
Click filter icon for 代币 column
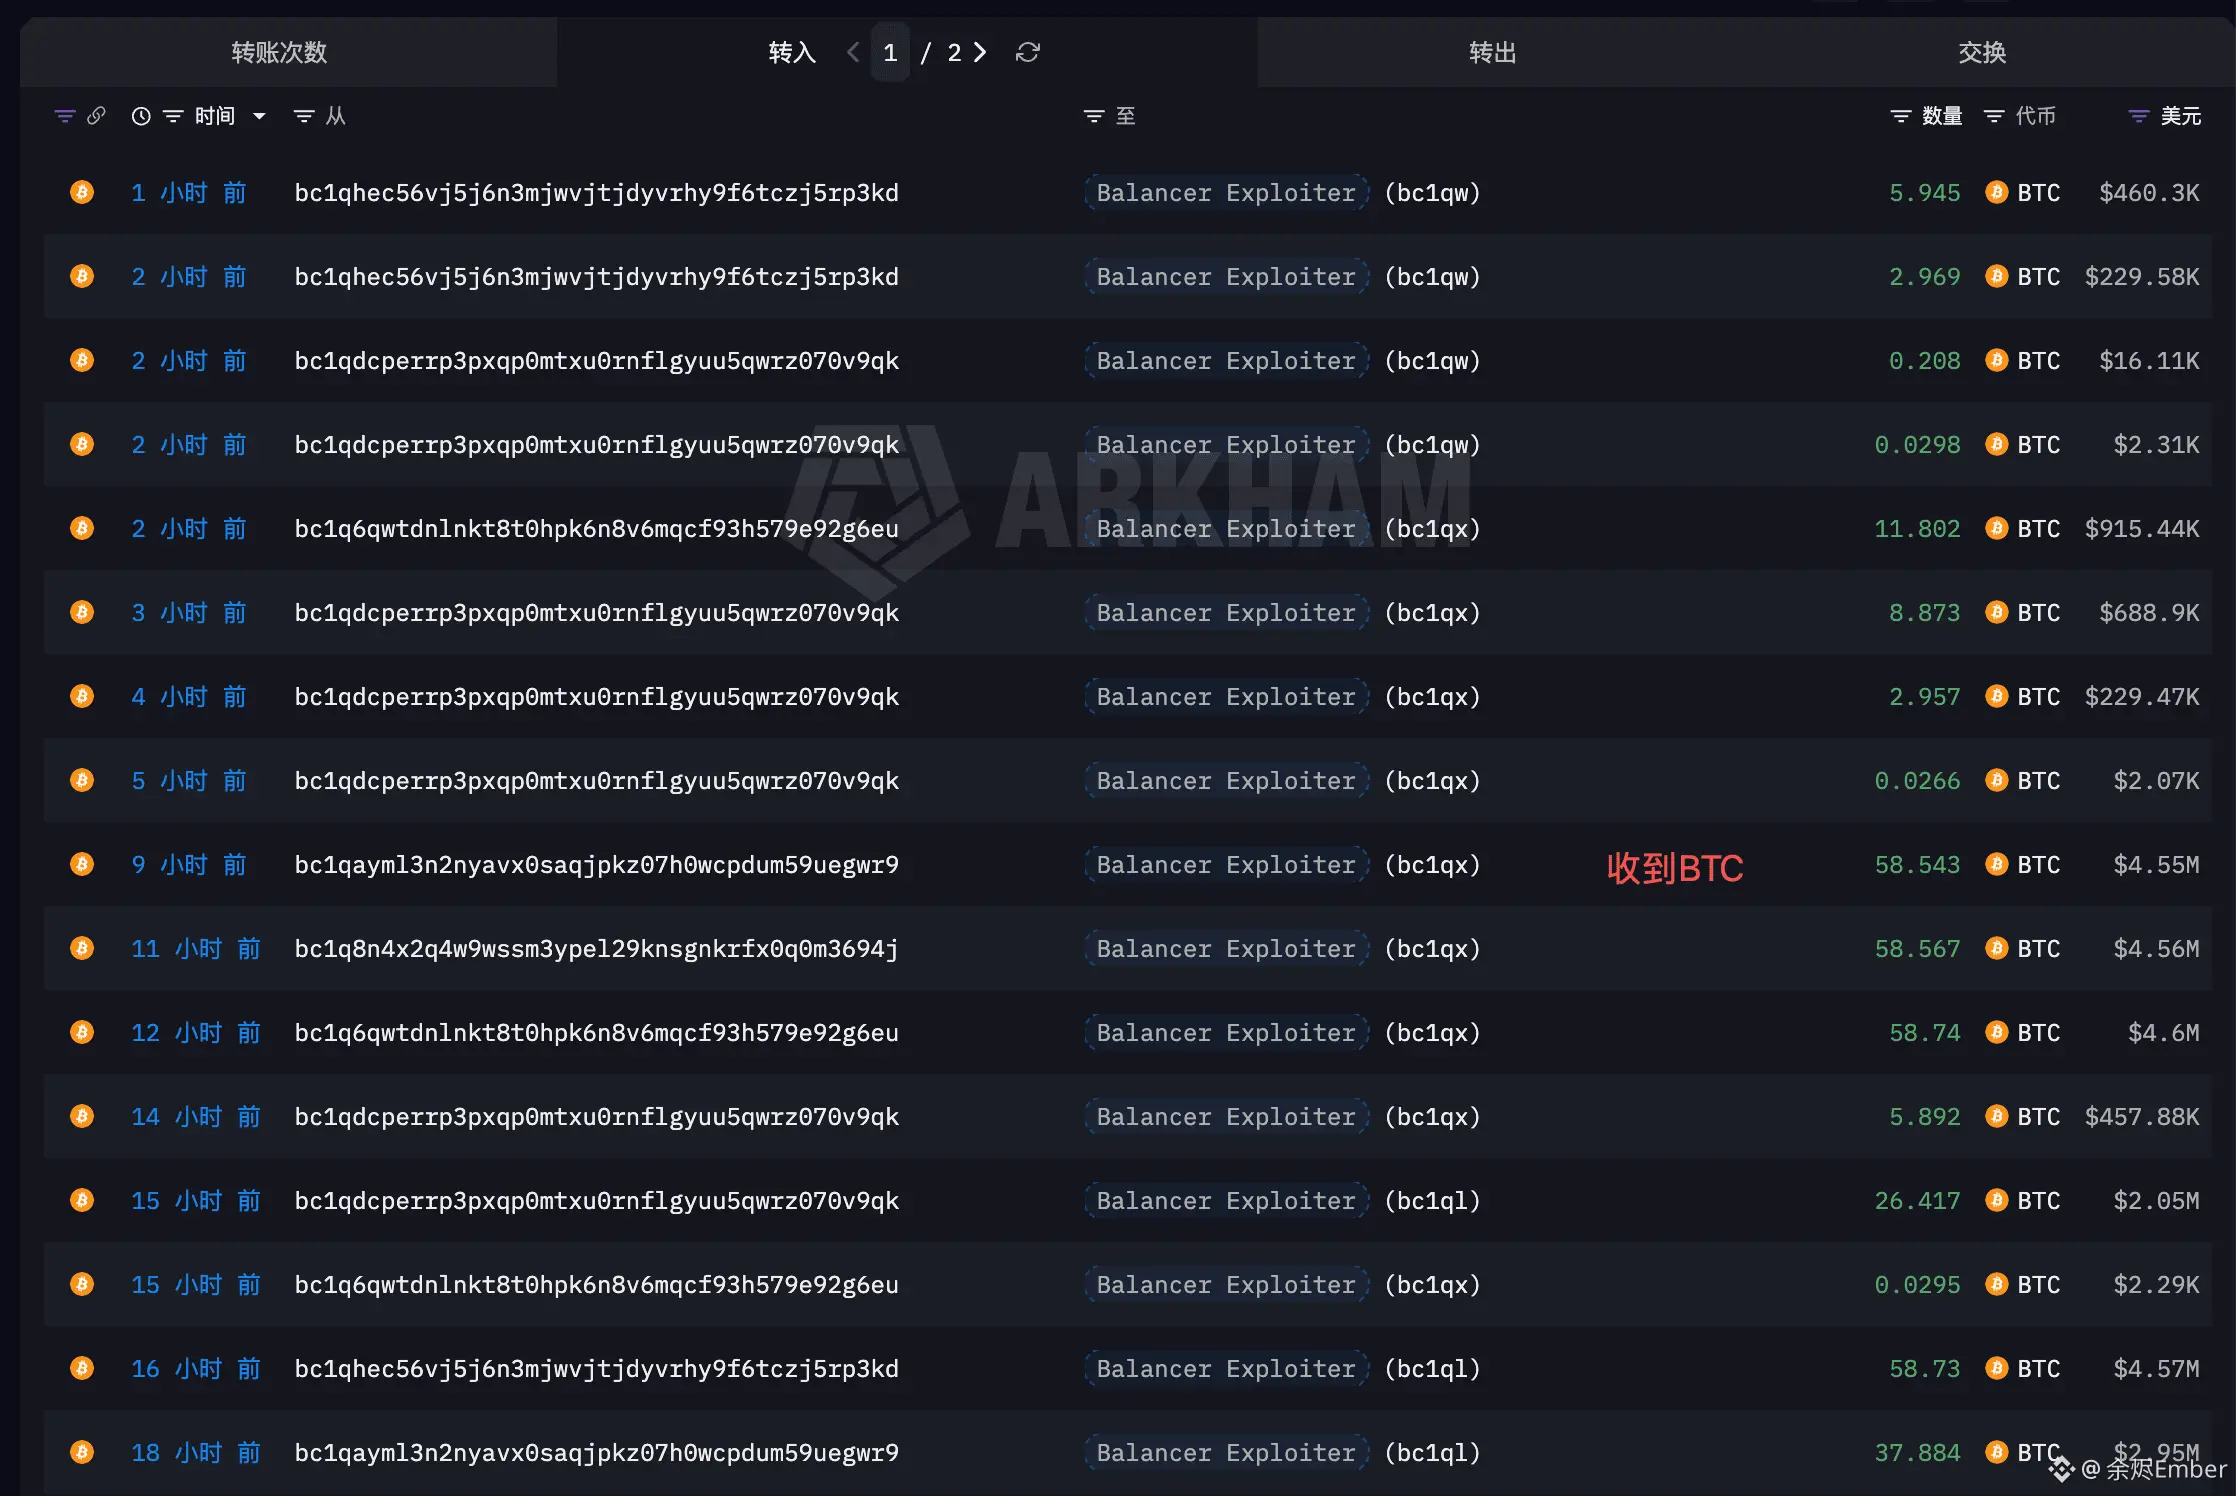pos(1993,116)
